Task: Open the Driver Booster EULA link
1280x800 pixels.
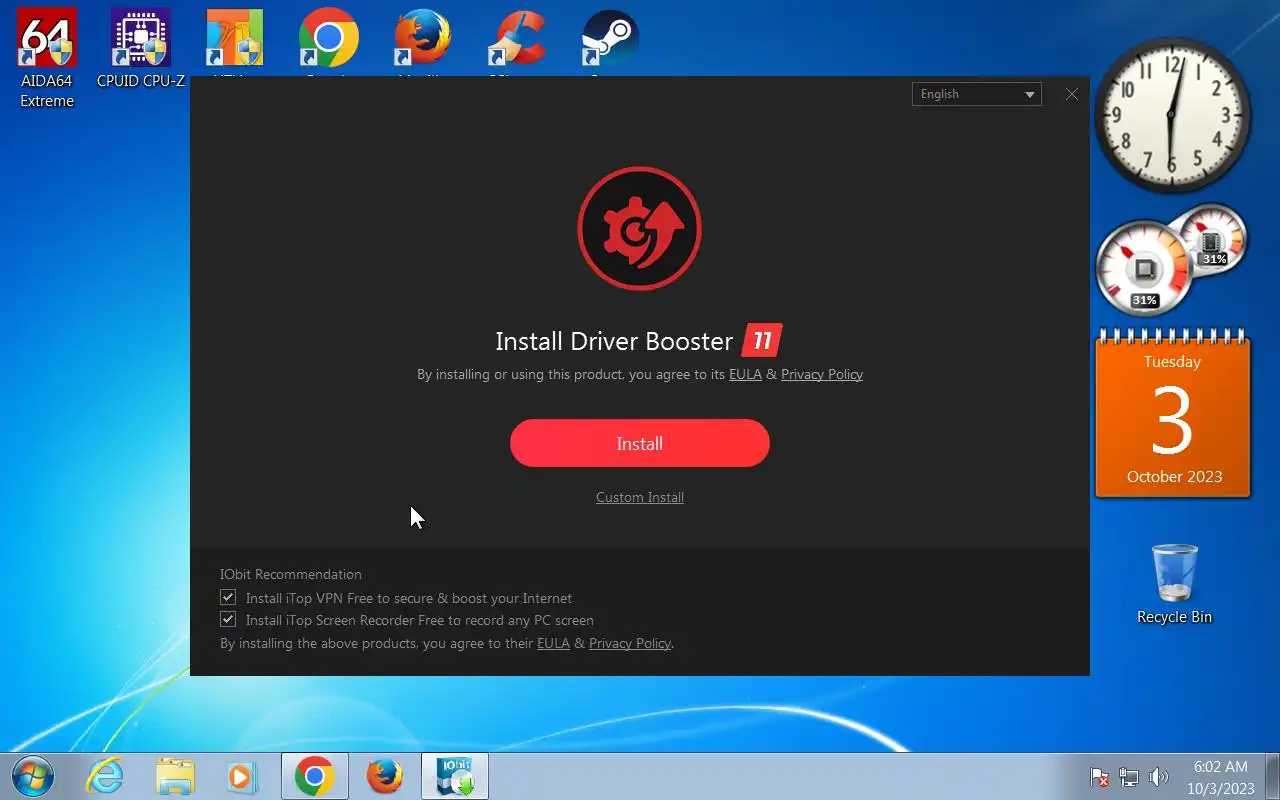Action: click(x=745, y=374)
